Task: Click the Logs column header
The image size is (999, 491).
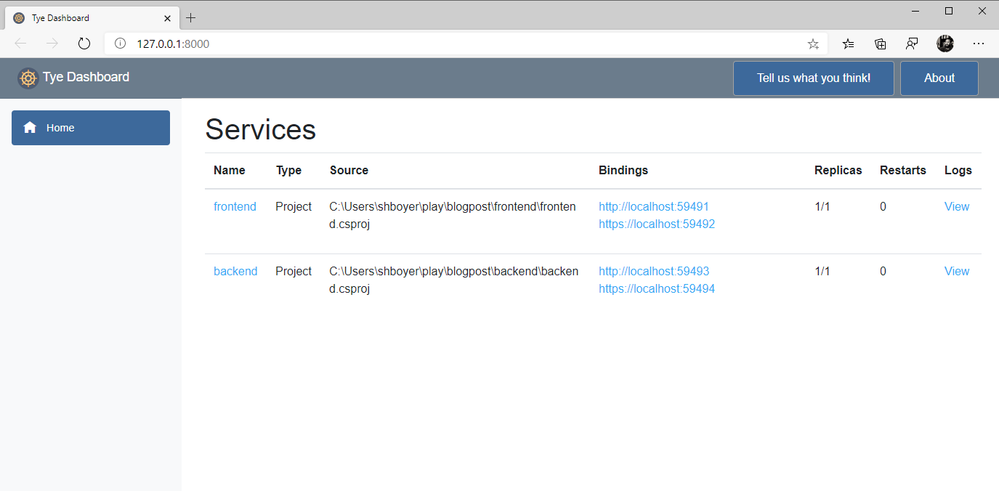Action: pyautogui.click(x=958, y=170)
